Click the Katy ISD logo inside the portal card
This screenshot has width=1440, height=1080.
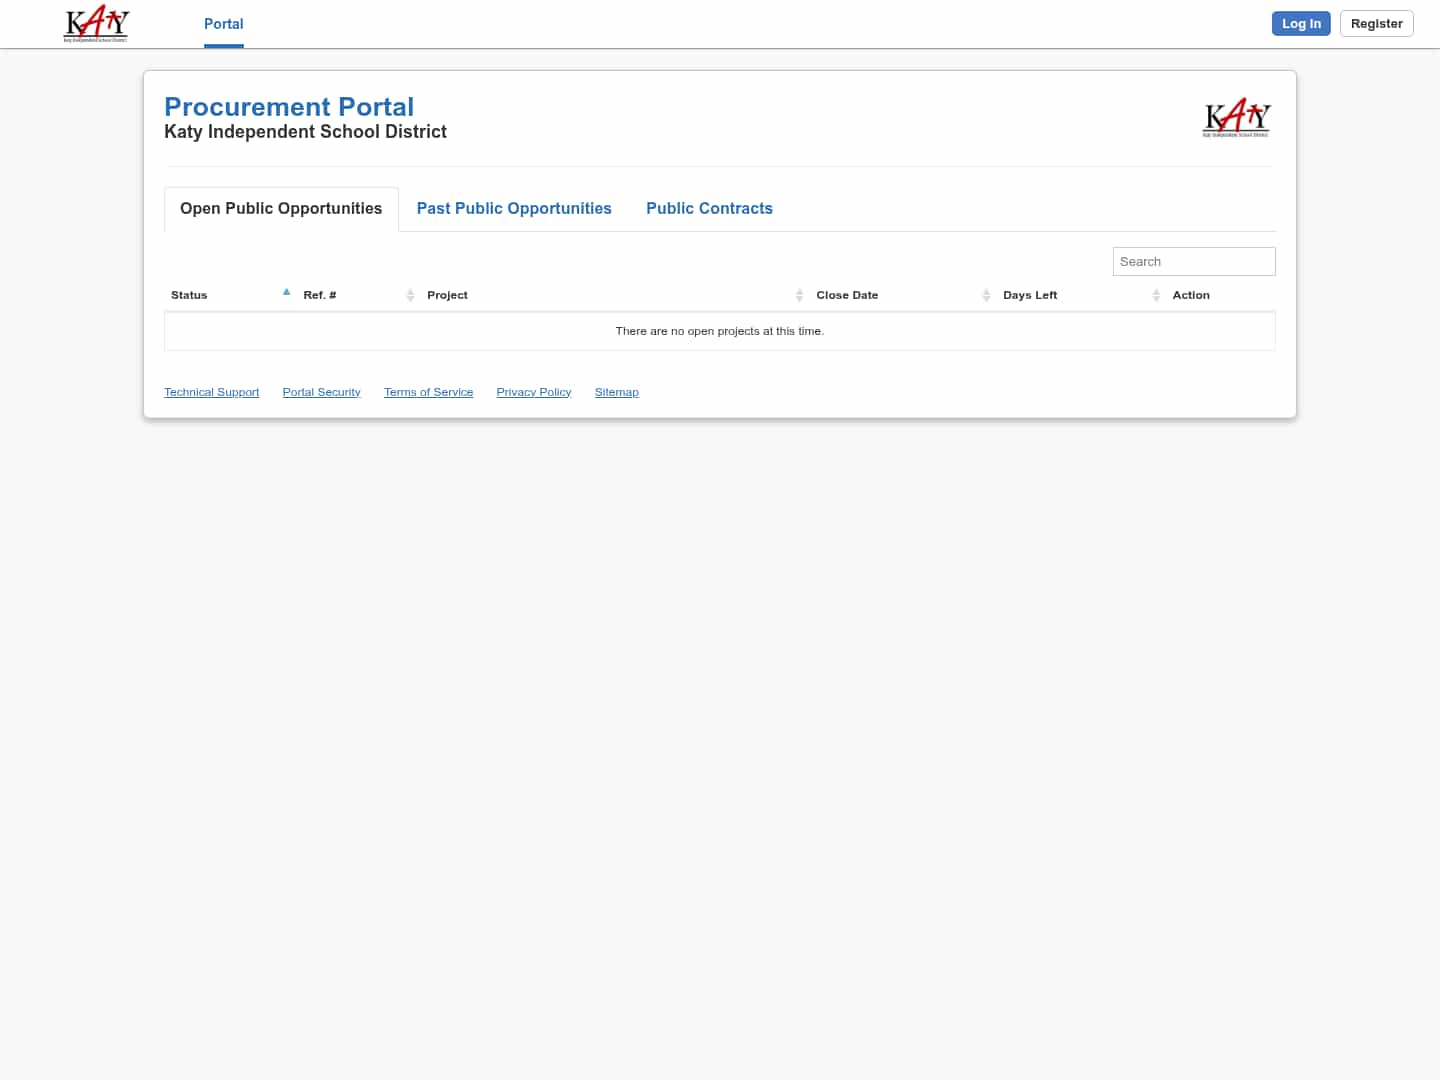pos(1236,117)
